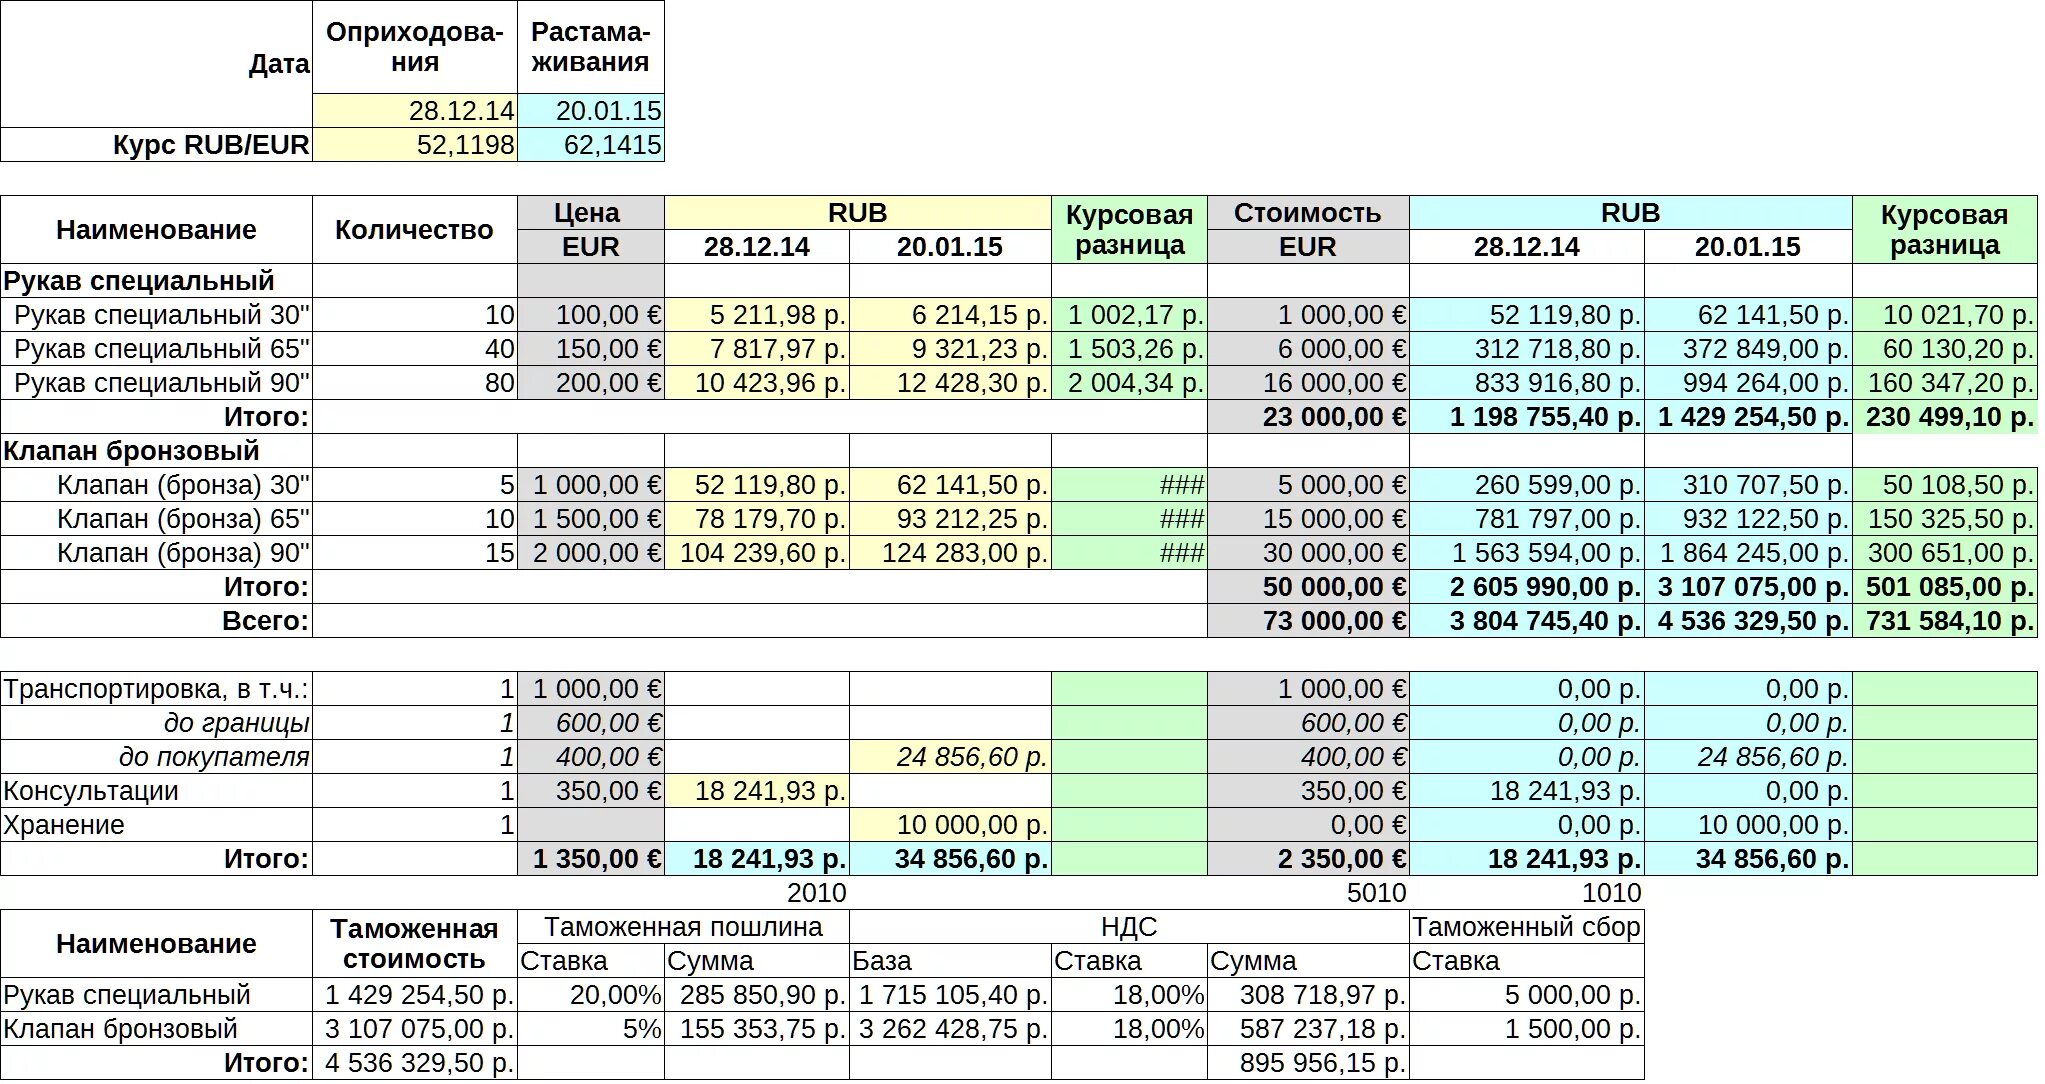Image resolution: width=2045 pixels, height=1084 pixels.
Task: Click code cell 1010
Action: click(x=1527, y=893)
